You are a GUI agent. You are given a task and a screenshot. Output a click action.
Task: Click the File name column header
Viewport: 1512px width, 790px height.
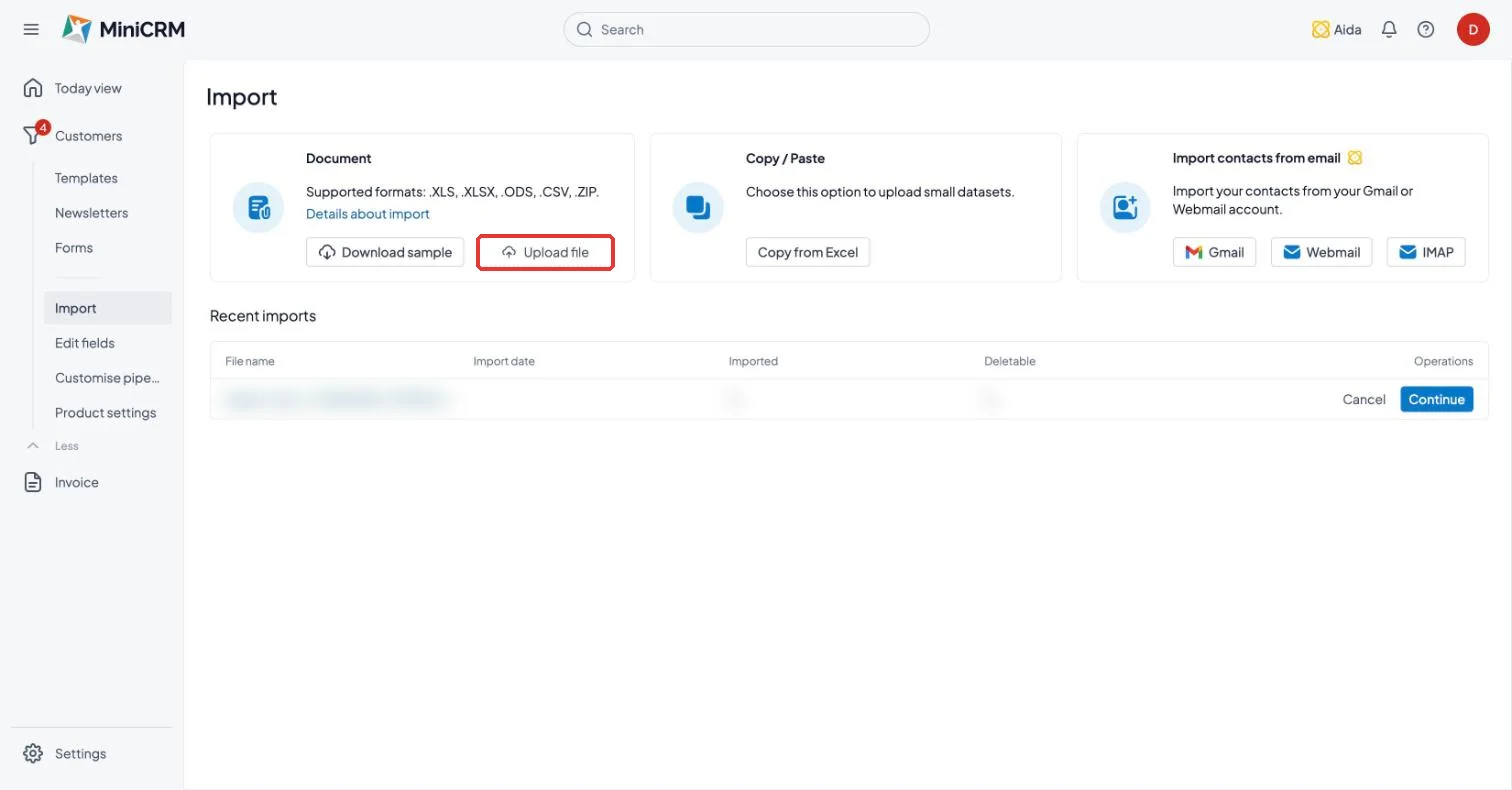250,361
